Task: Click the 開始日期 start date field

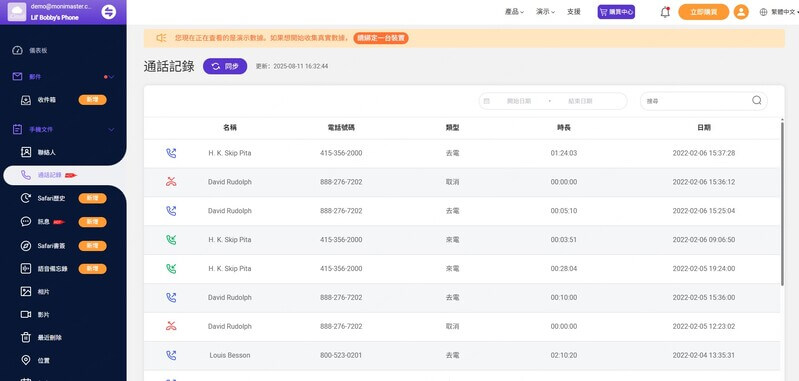Action: (x=519, y=101)
